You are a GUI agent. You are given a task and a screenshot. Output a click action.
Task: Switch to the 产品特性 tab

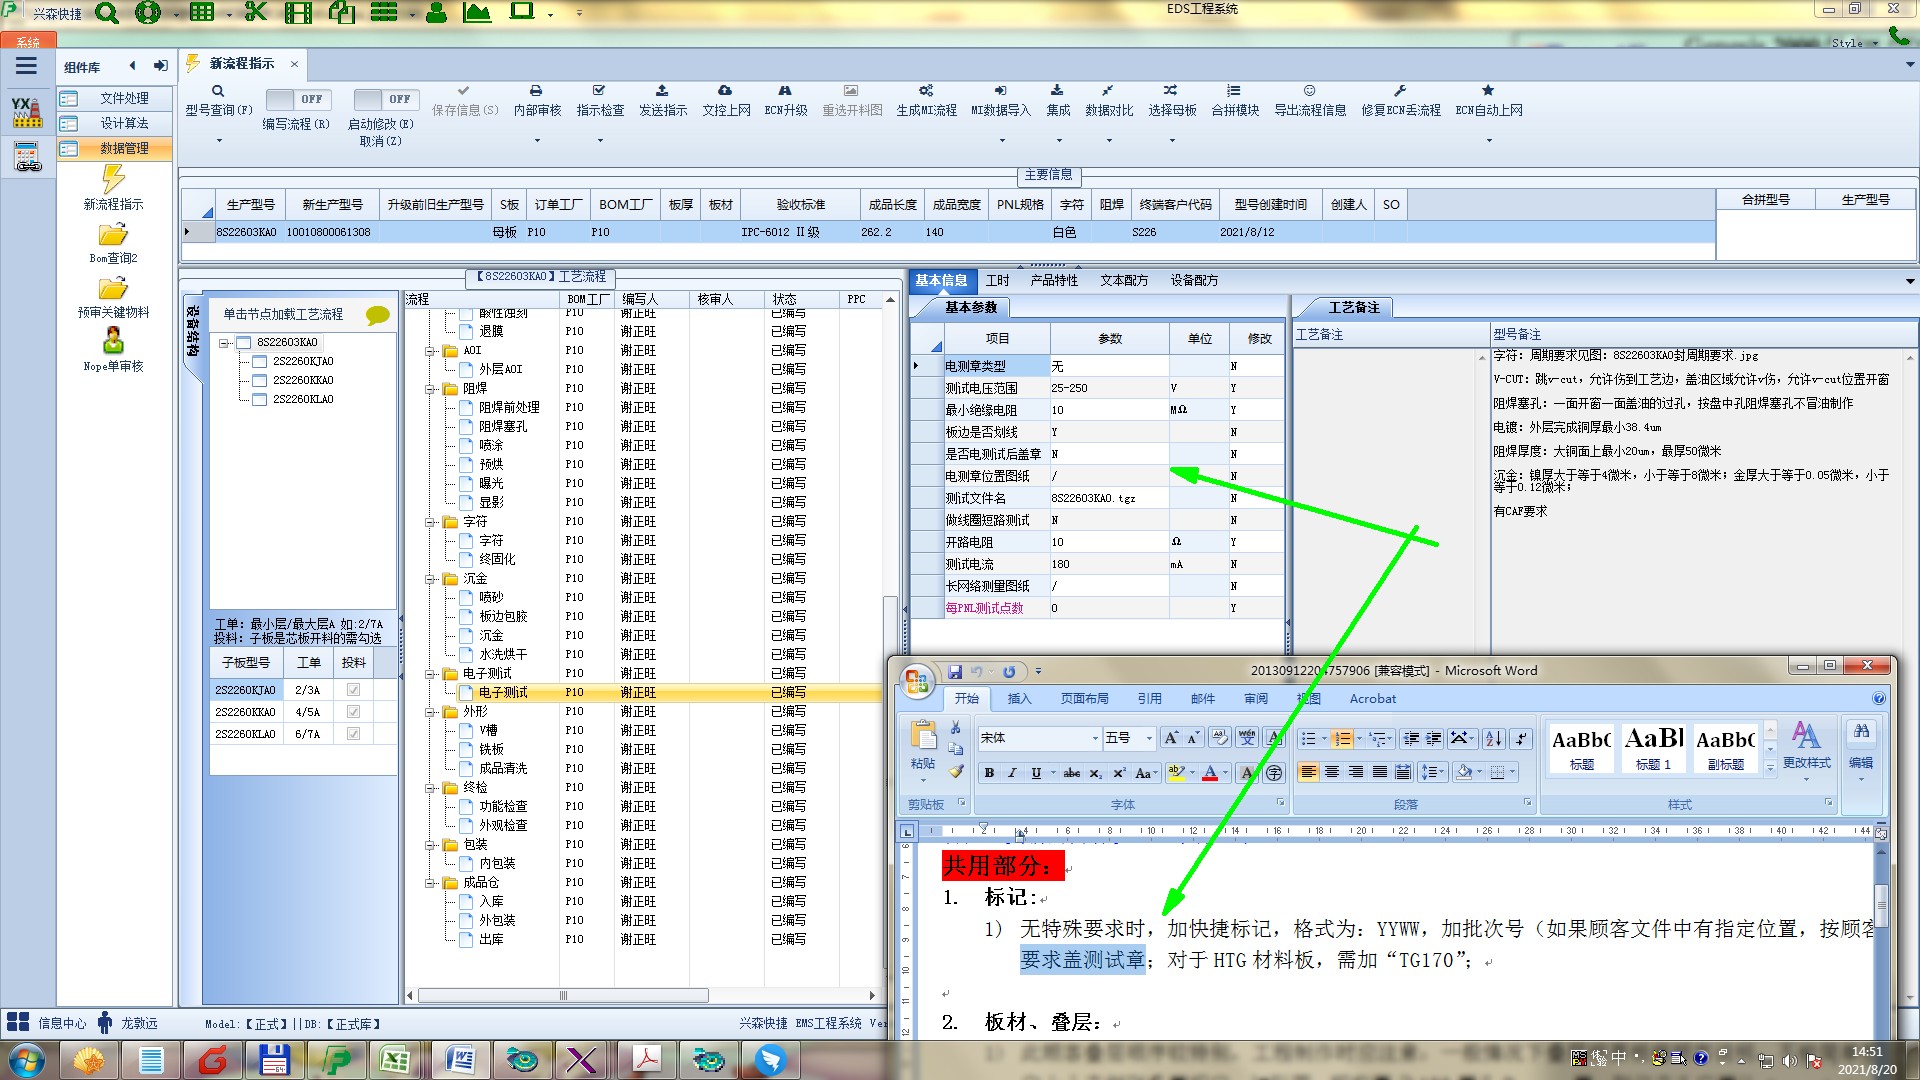(1054, 281)
